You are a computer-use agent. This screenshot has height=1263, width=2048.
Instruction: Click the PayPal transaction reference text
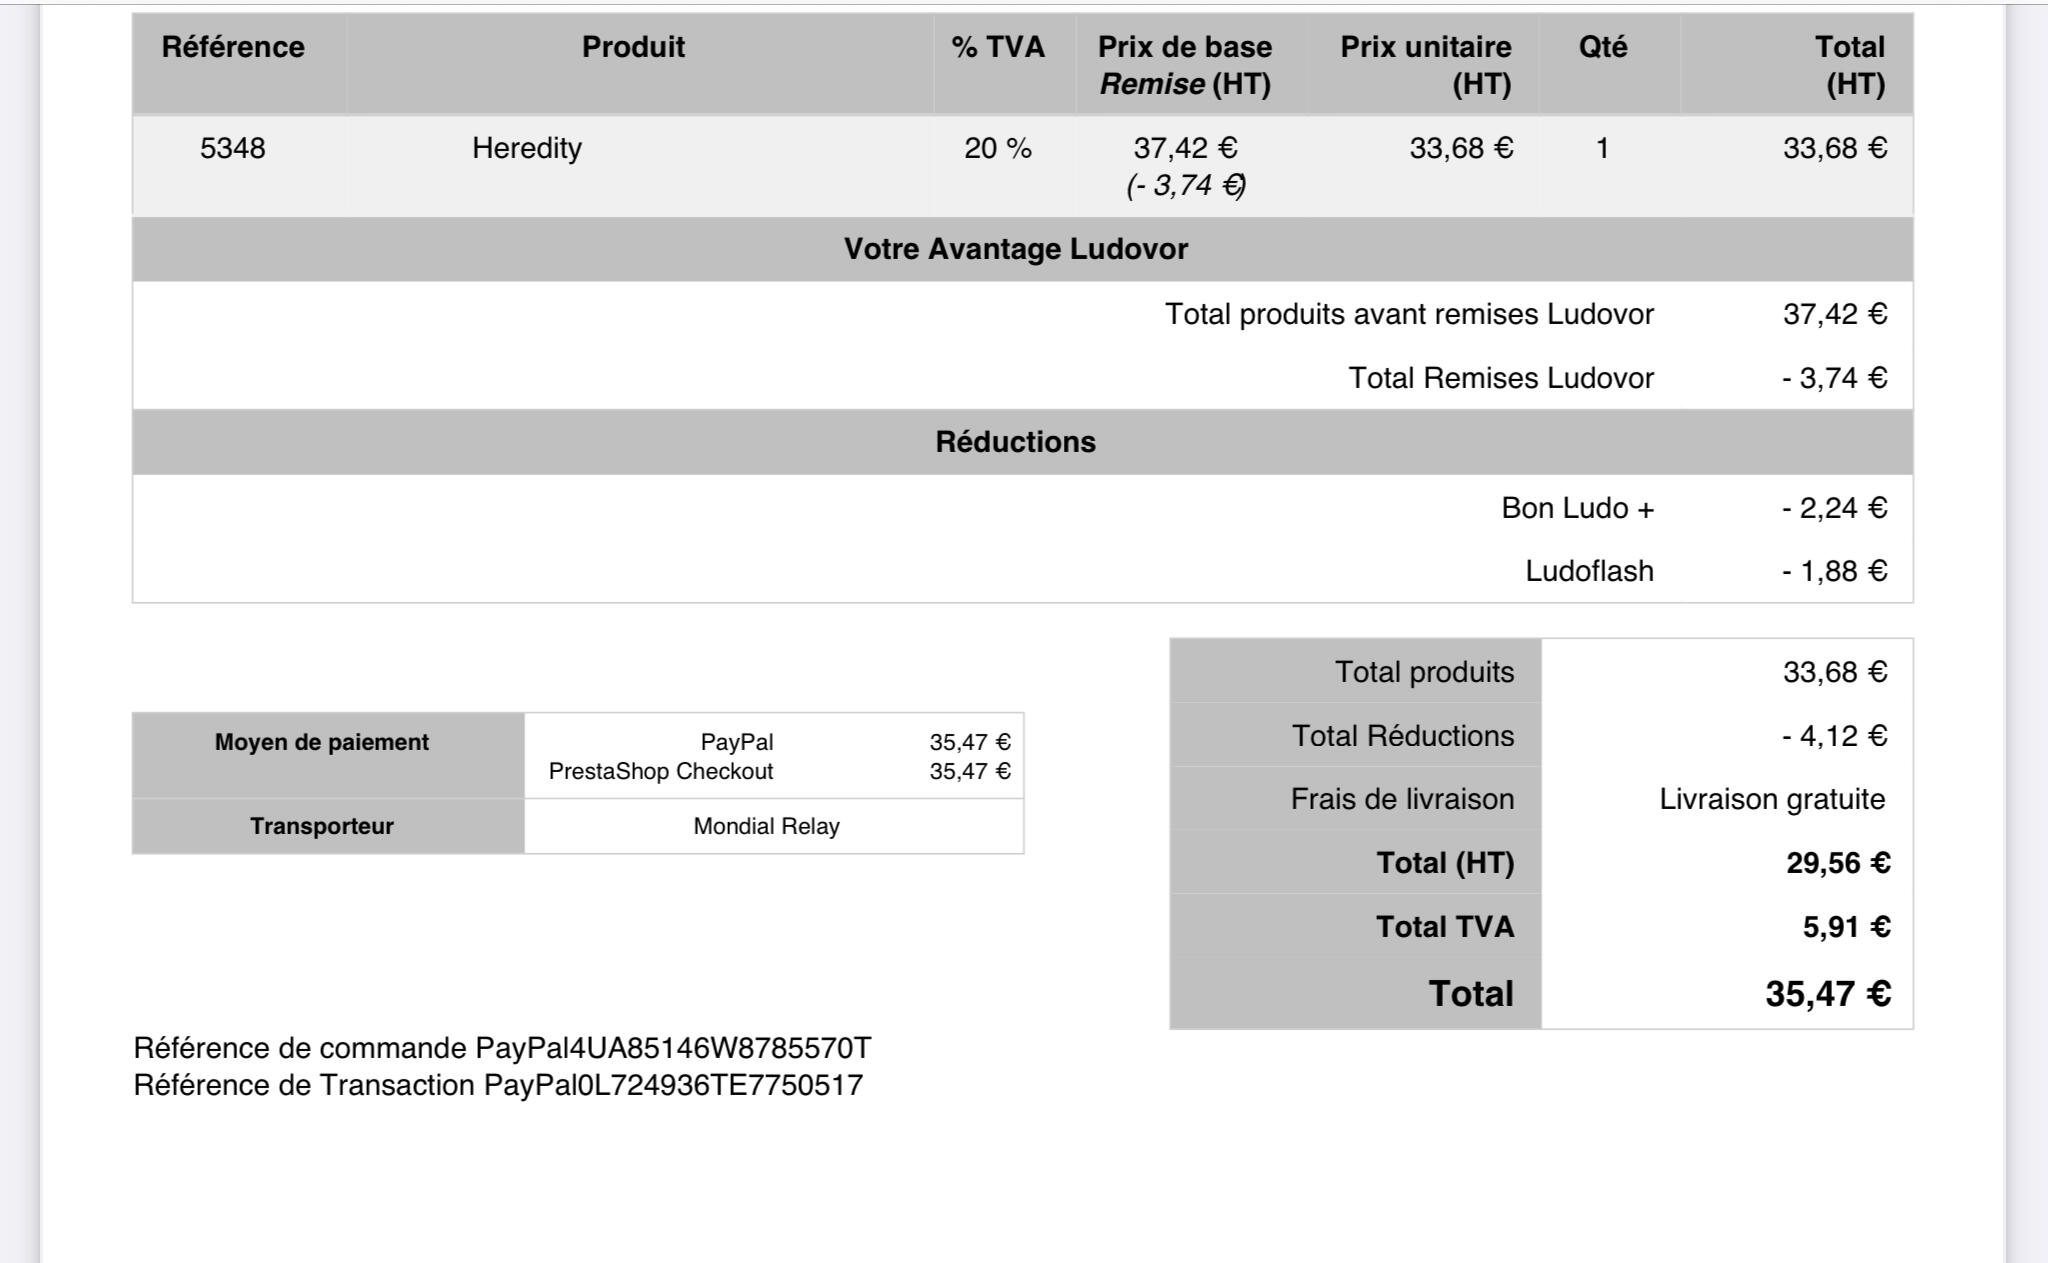click(x=498, y=1085)
